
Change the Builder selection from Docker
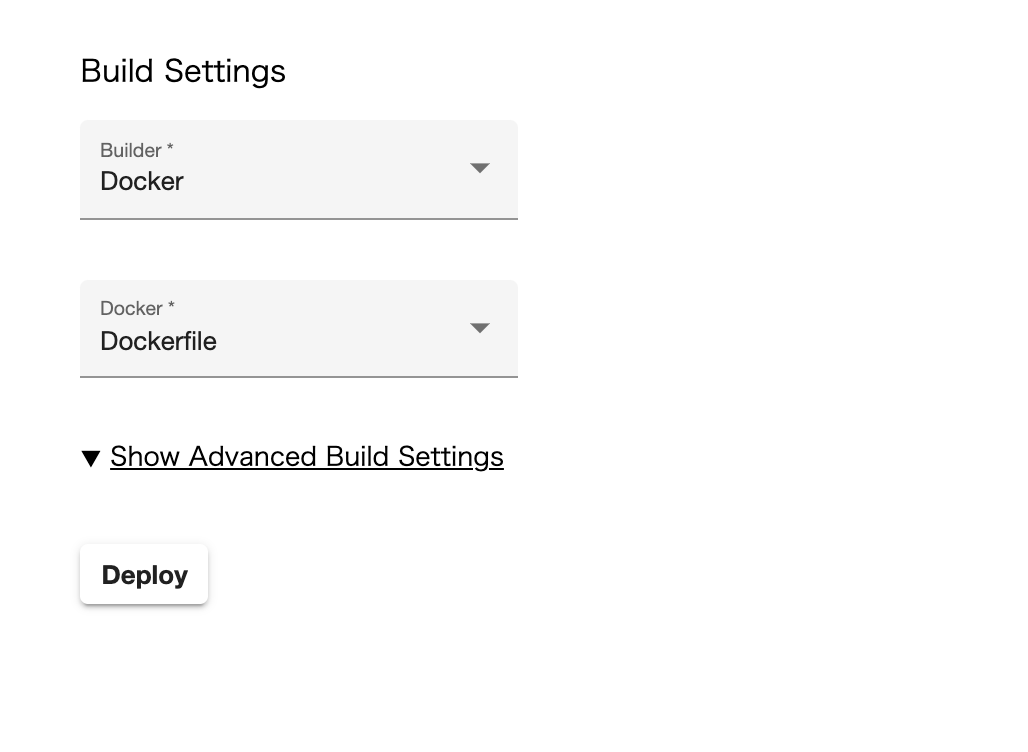298,170
